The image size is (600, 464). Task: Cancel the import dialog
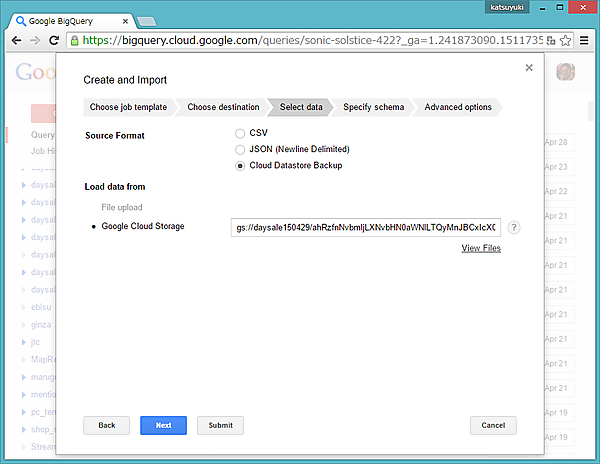click(x=493, y=425)
